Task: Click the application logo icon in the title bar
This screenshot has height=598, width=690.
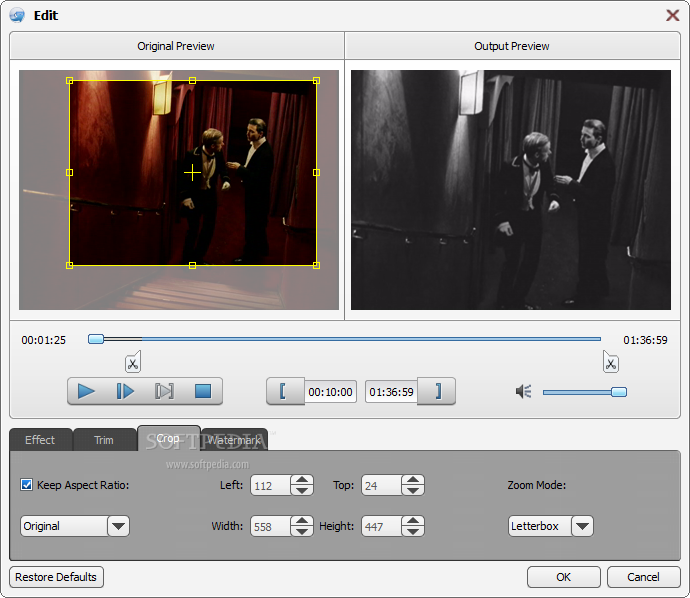Action: 17,15
